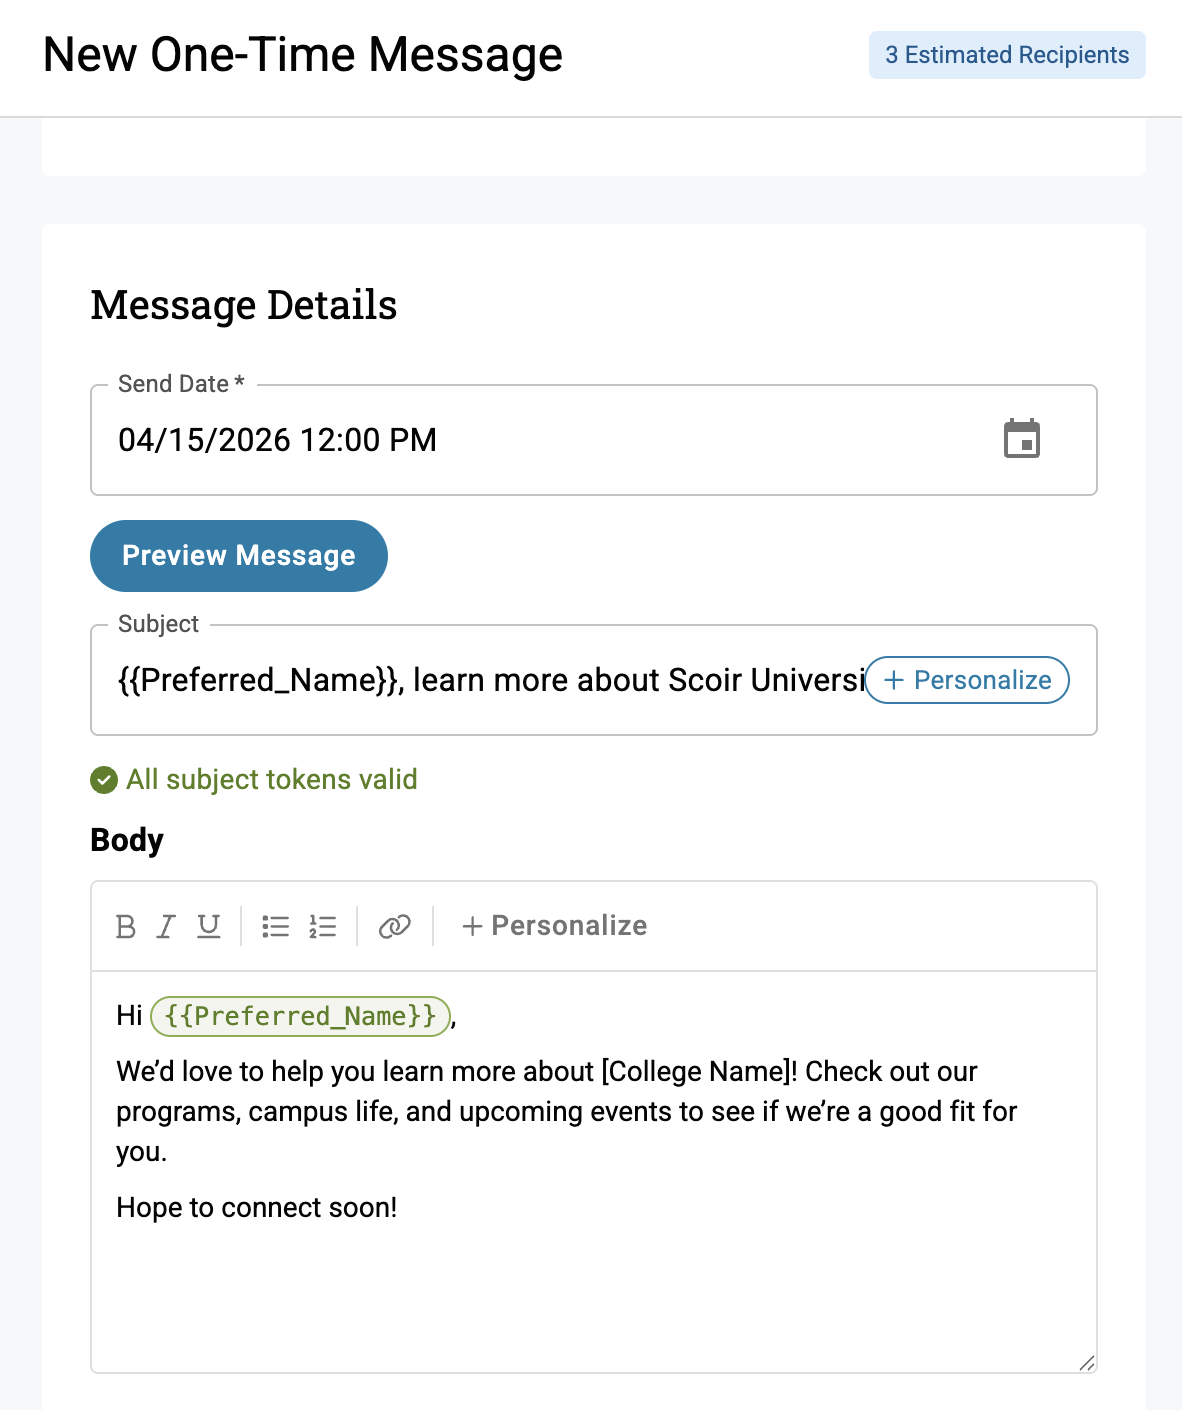Toggle underline formatting in body toolbar
This screenshot has width=1182, height=1410.
coord(208,926)
